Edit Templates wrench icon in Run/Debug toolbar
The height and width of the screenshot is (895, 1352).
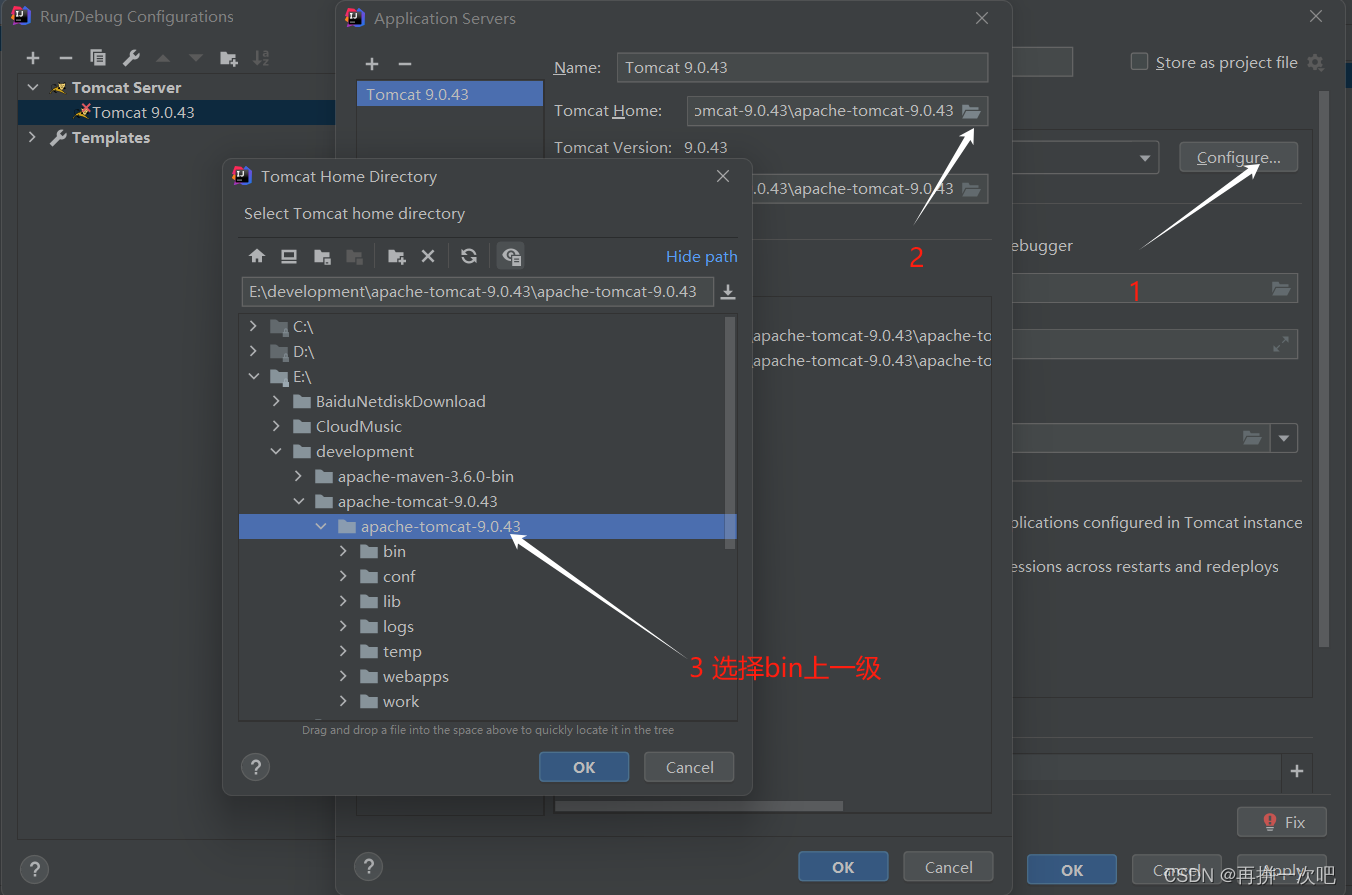[131, 58]
